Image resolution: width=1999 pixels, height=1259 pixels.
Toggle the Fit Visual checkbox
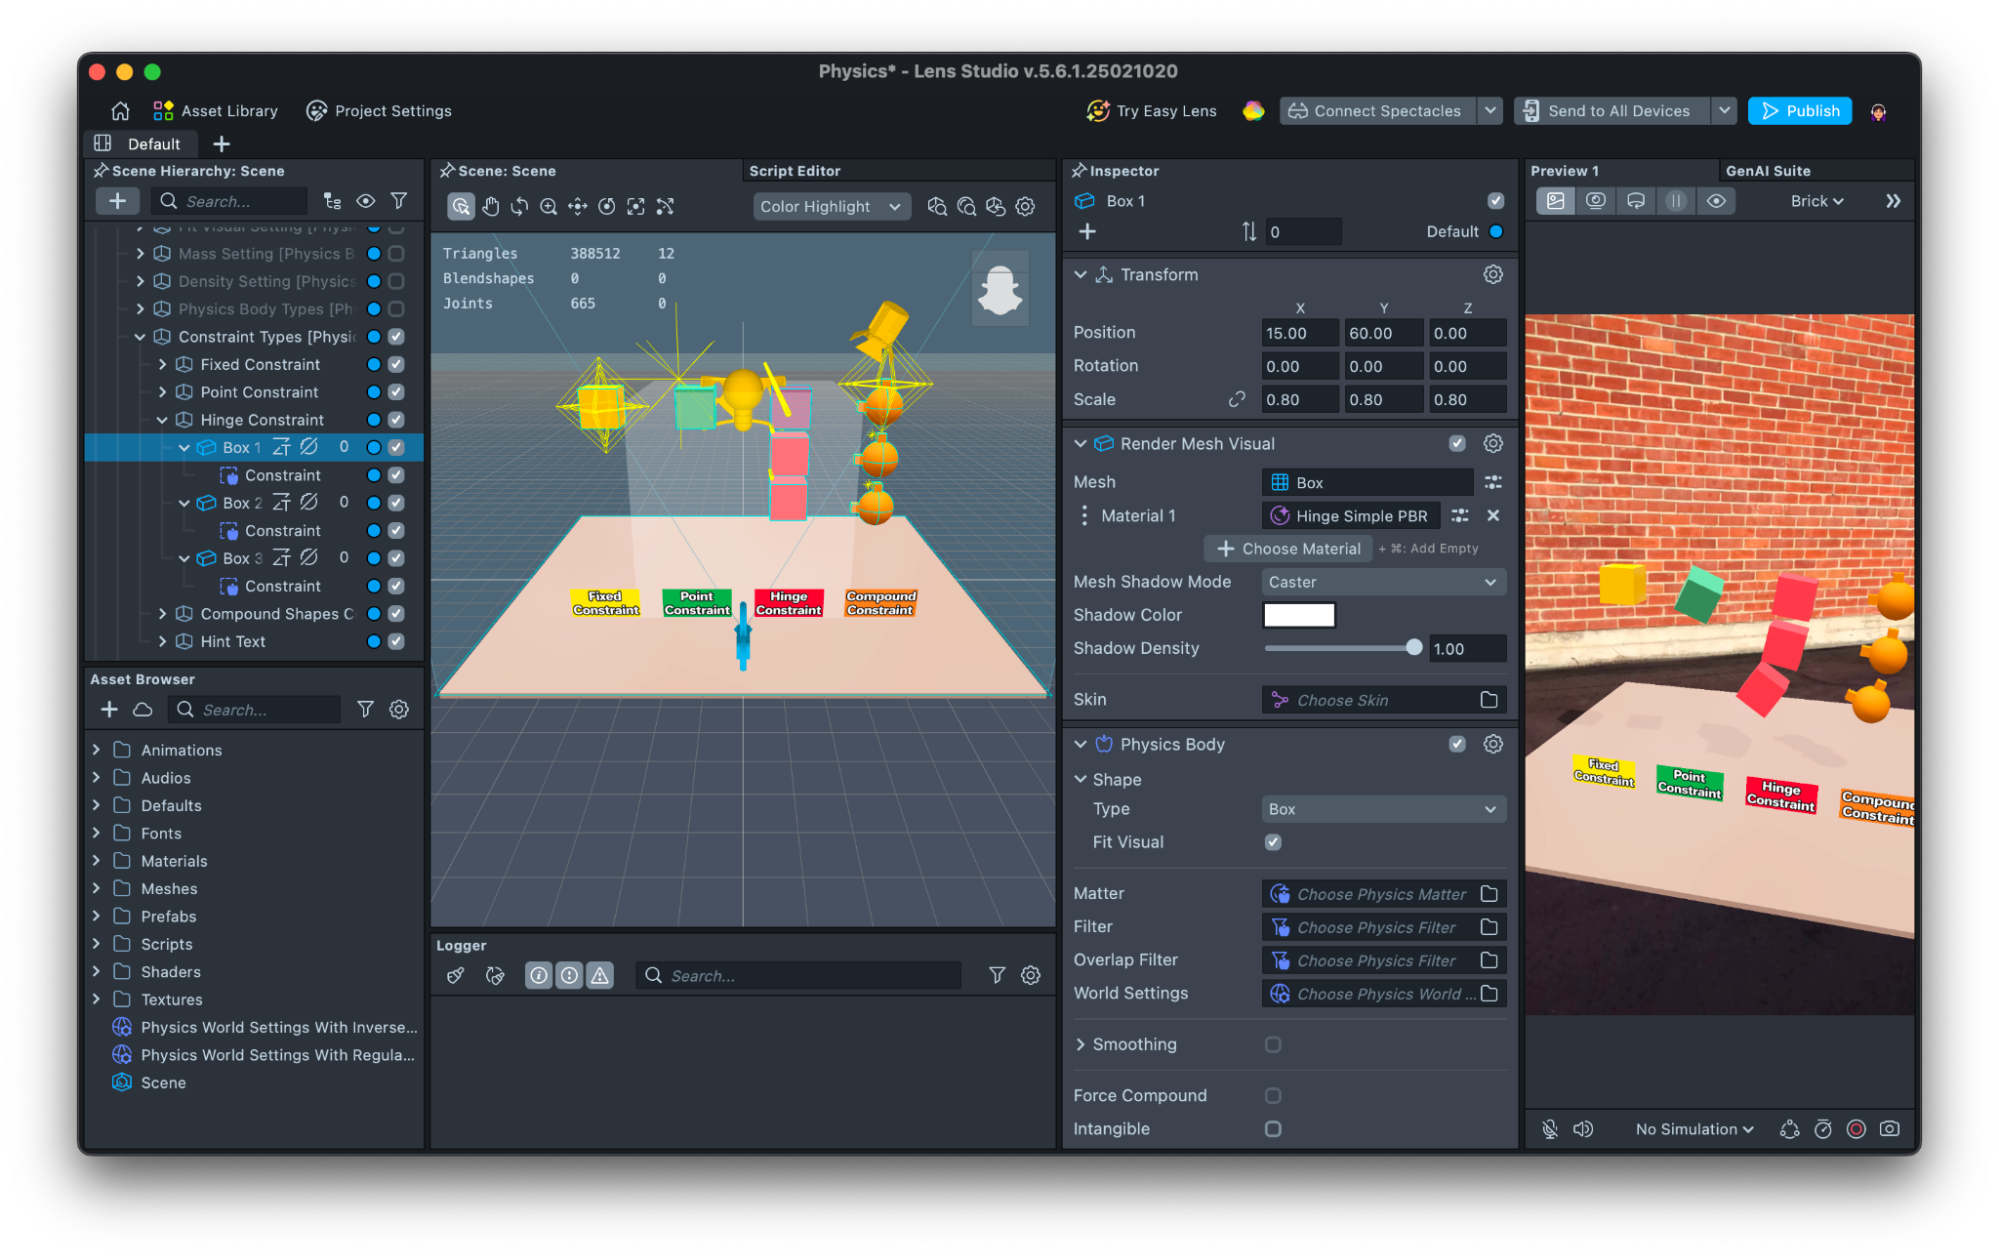(1272, 842)
